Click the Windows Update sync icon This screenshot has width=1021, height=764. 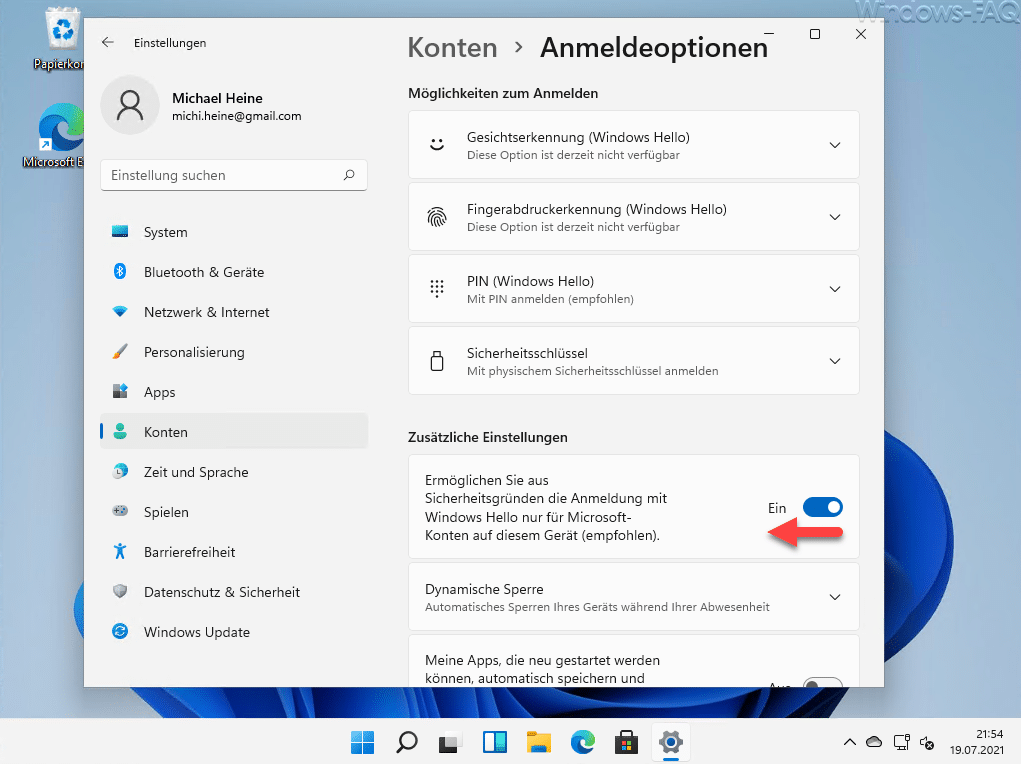pyautogui.click(x=120, y=631)
